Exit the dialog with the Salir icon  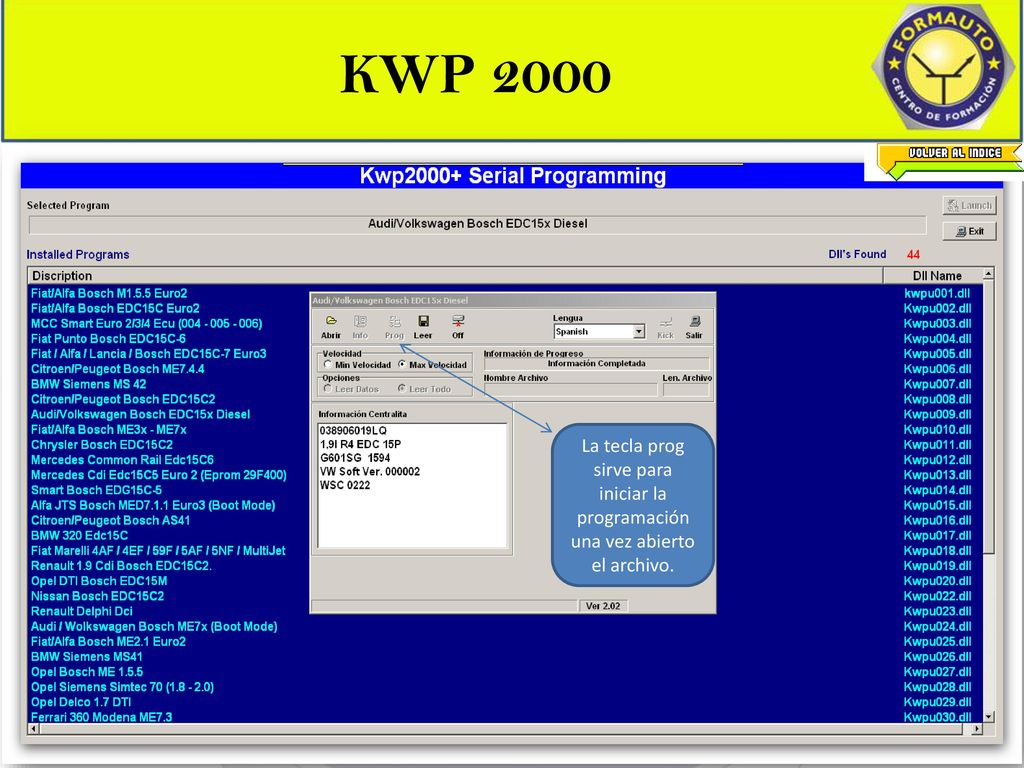click(x=694, y=327)
